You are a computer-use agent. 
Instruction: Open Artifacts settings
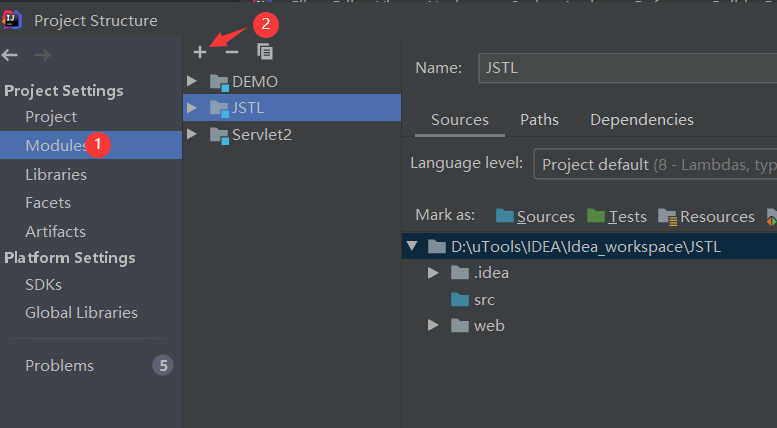[x=56, y=231]
